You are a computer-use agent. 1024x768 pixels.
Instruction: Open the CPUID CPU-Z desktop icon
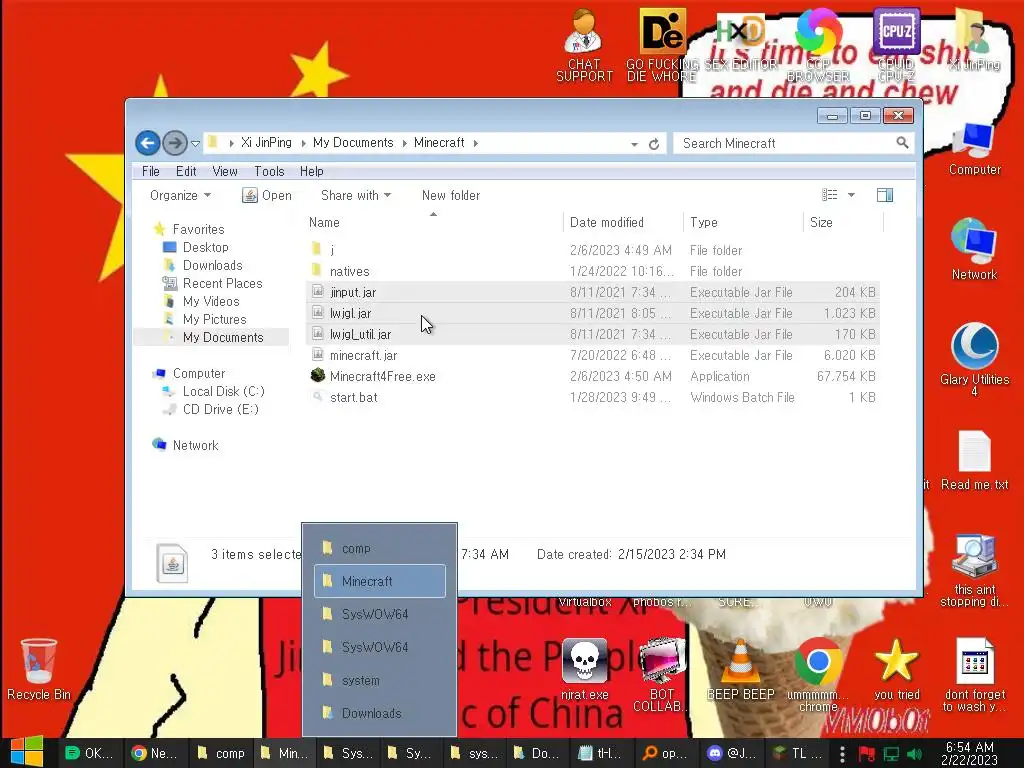click(x=896, y=46)
